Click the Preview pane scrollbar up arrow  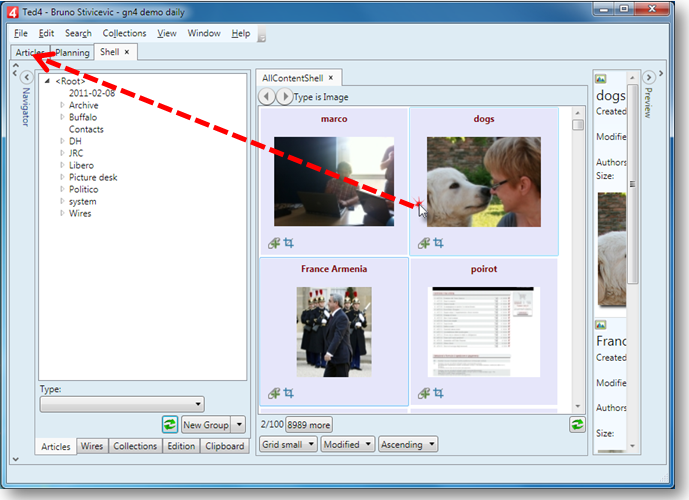(x=632, y=78)
